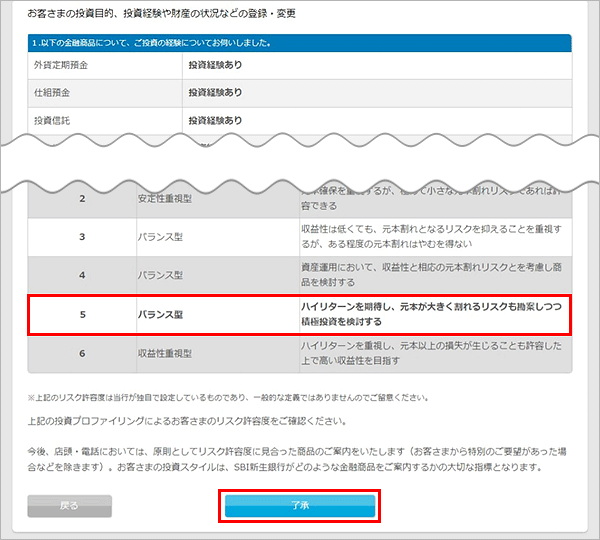Select row number 4 in risk table

pos(82,274)
